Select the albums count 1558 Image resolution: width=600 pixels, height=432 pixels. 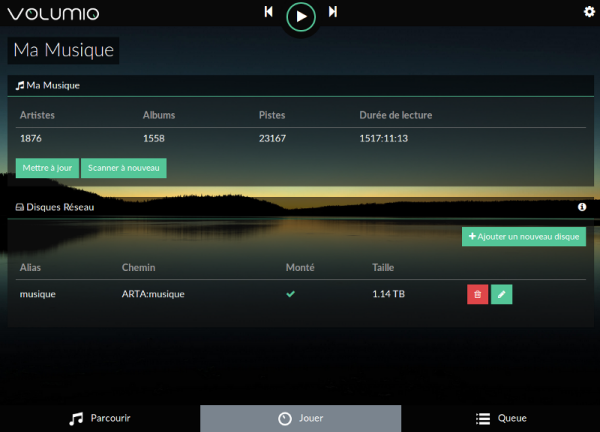[x=154, y=139]
